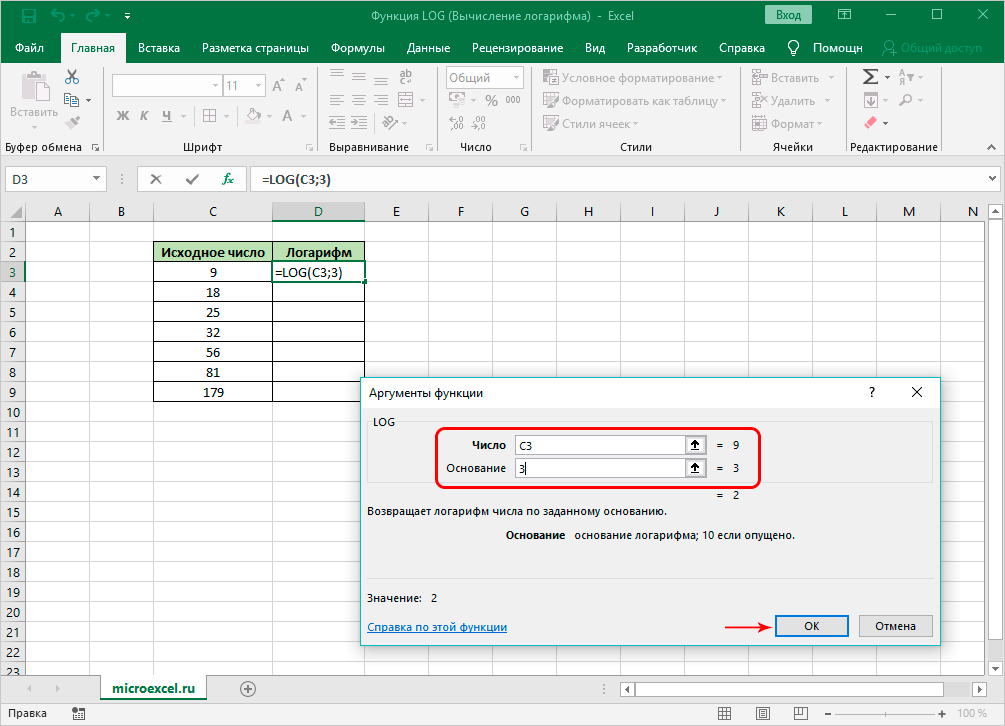Expand the formula bar with chevron

(992, 179)
